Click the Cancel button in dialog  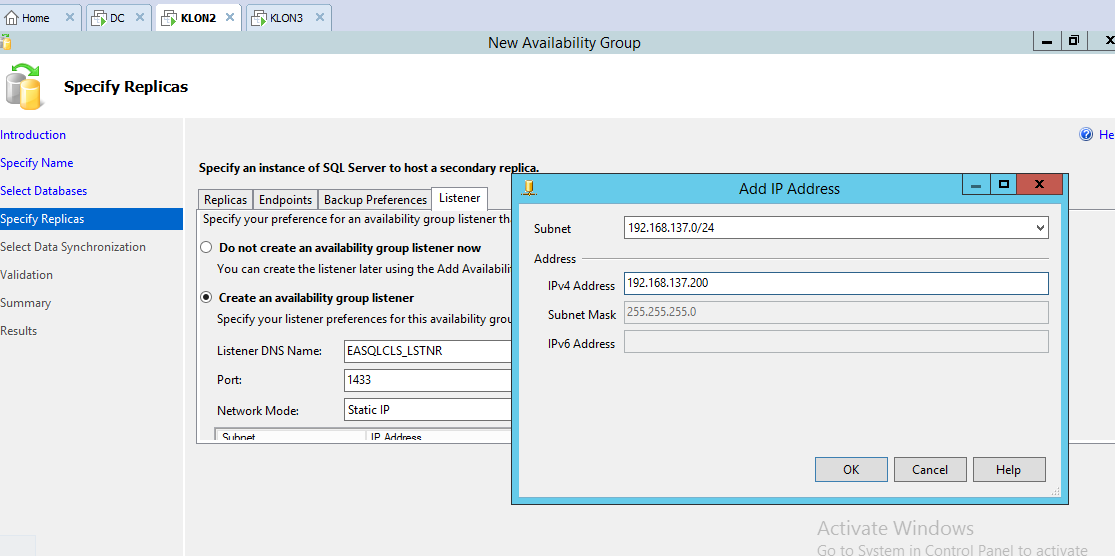click(929, 470)
